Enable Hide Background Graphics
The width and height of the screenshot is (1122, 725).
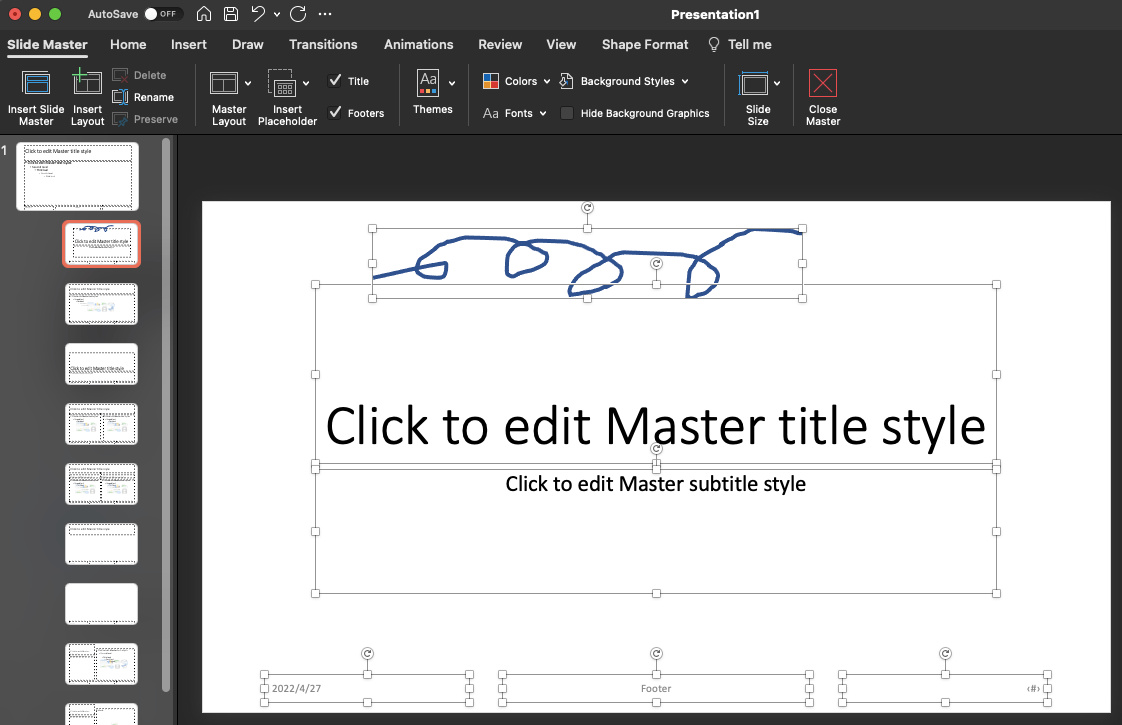567,113
